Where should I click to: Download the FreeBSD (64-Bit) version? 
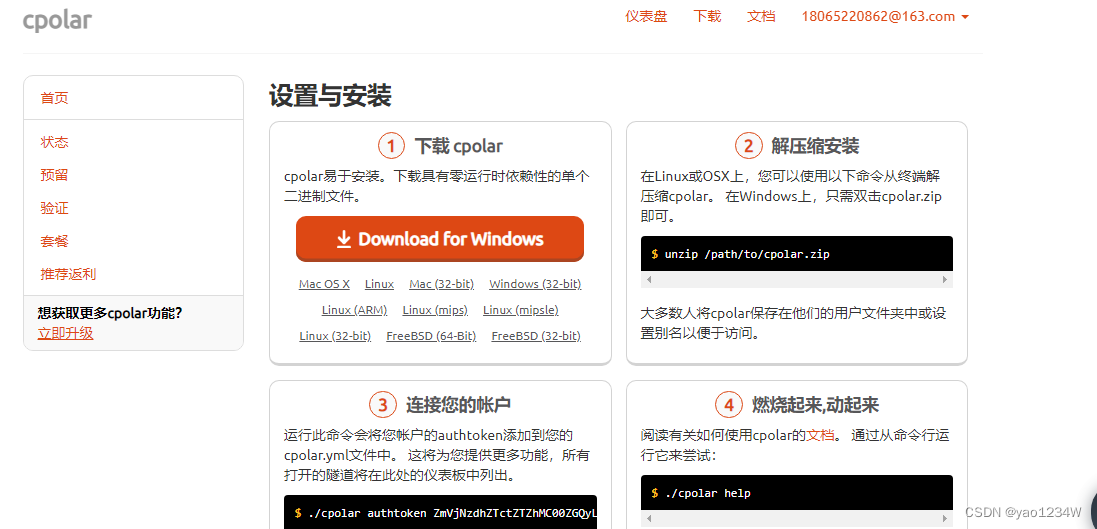click(x=431, y=336)
